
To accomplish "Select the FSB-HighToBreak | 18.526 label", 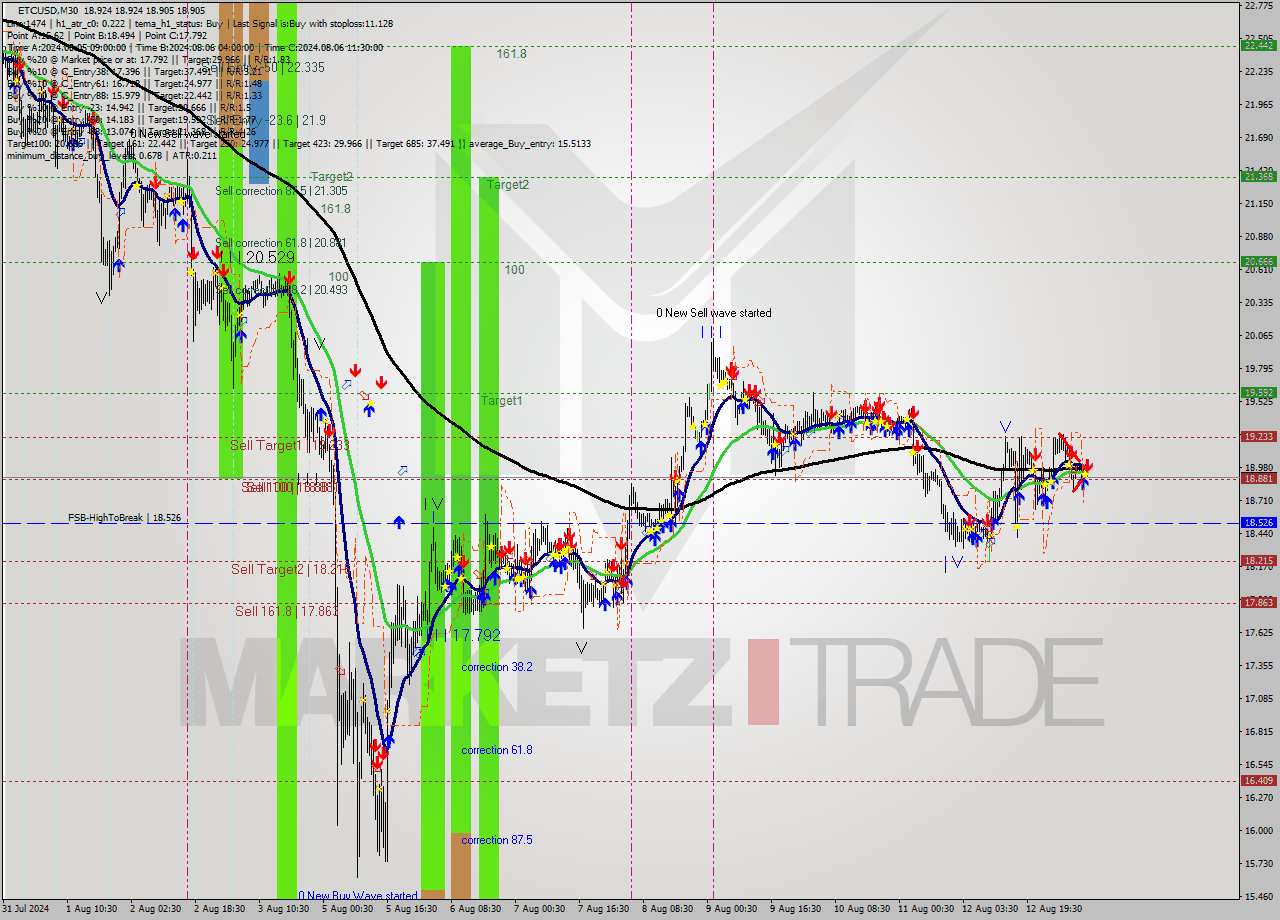I will (x=125, y=518).
